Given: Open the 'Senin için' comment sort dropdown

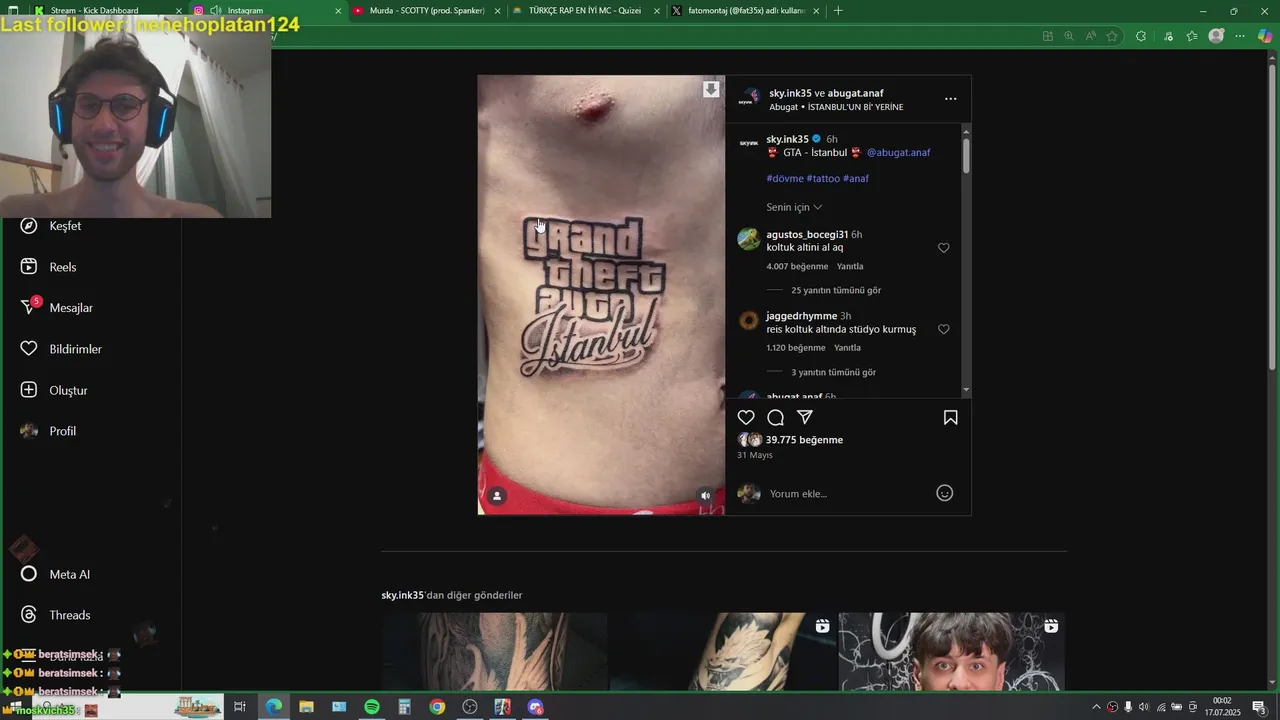Looking at the screenshot, I should 794,207.
